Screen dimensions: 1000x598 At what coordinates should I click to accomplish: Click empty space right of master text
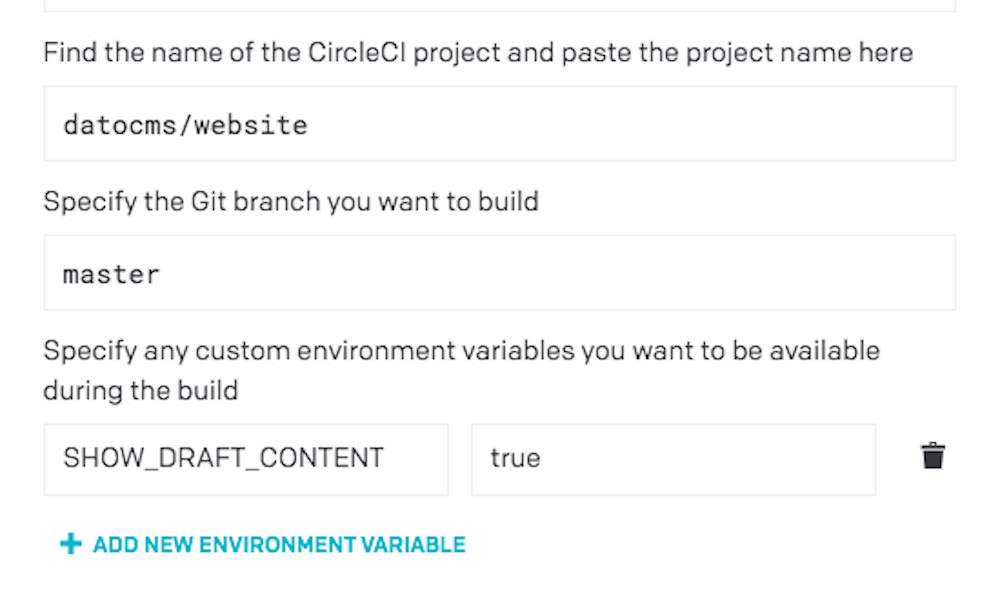555,275
